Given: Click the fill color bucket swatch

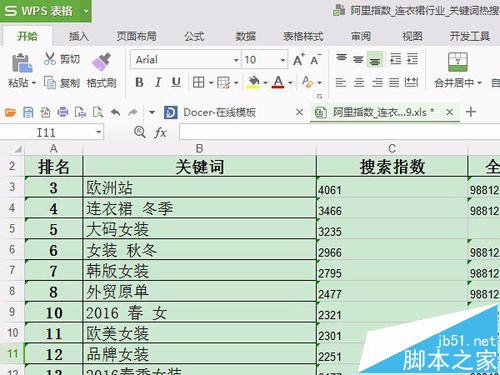Looking at the screenshot, I should click(254, 82).
